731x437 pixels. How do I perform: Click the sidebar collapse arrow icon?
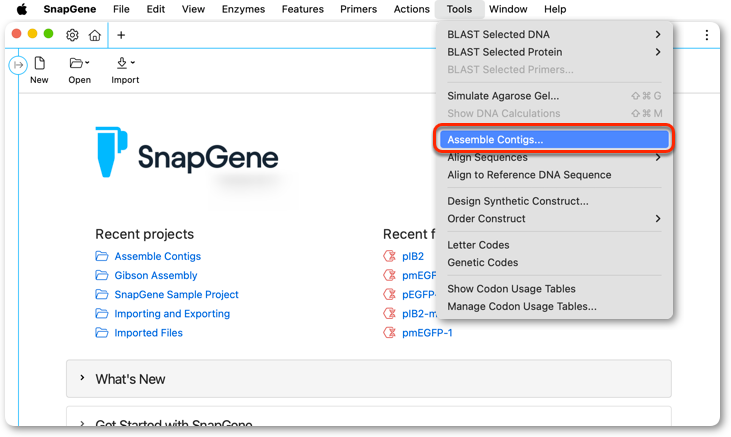click(x=18, y=65)
